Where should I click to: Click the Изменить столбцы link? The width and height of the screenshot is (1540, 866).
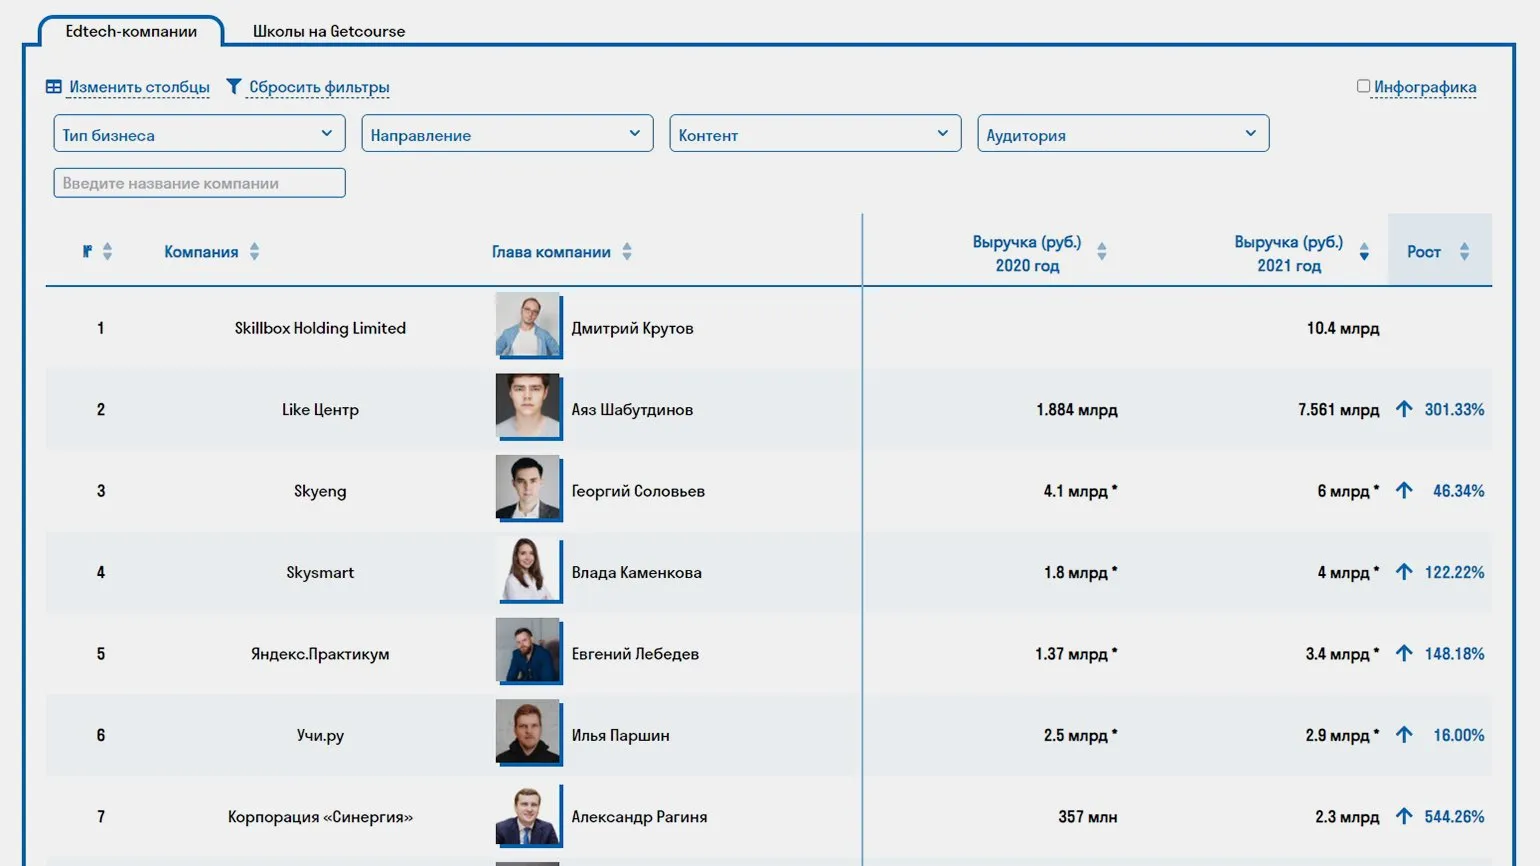(139, 87)
